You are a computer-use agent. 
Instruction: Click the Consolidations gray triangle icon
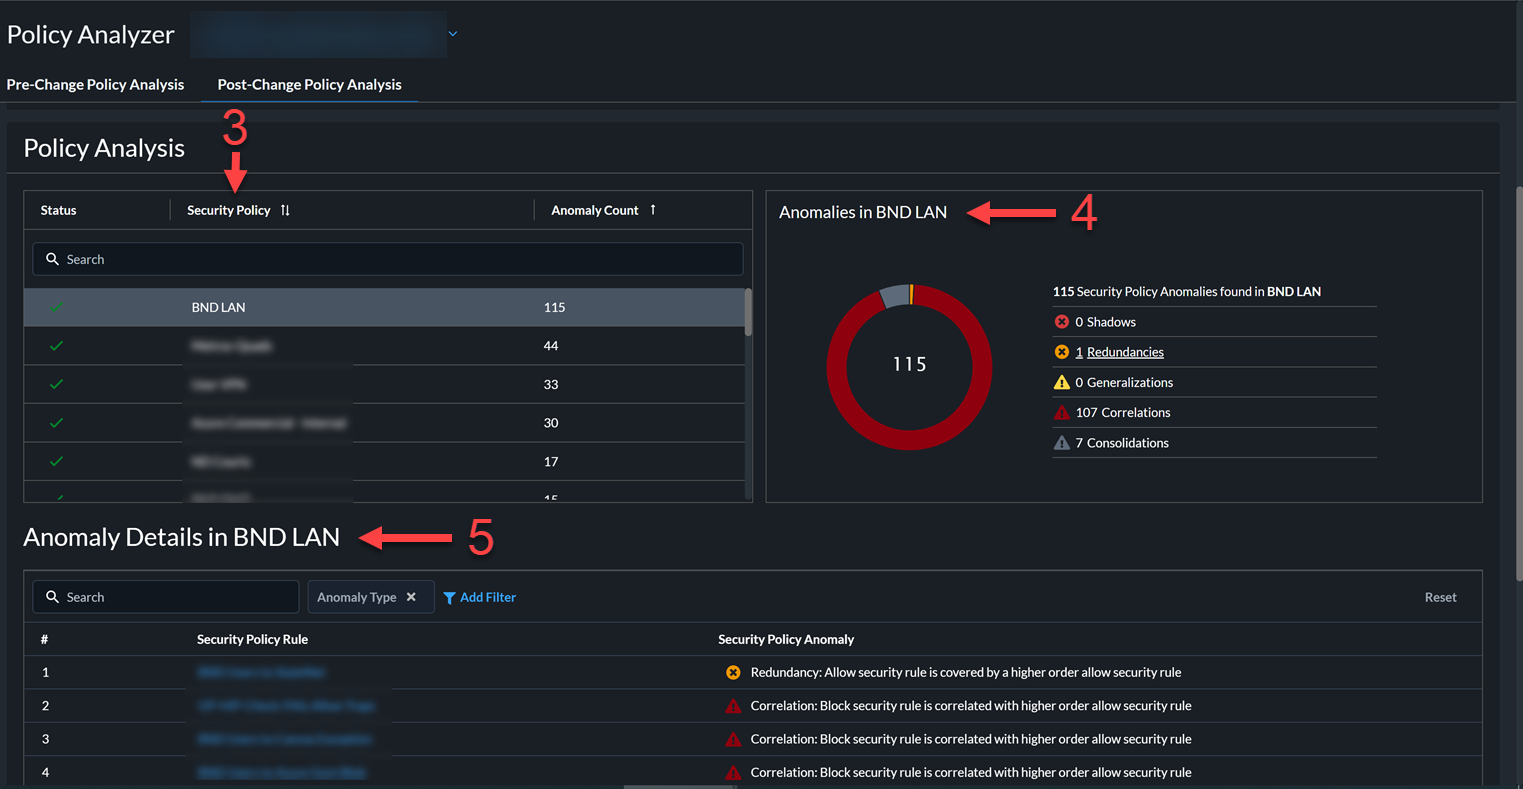[x=1062, y=443]
